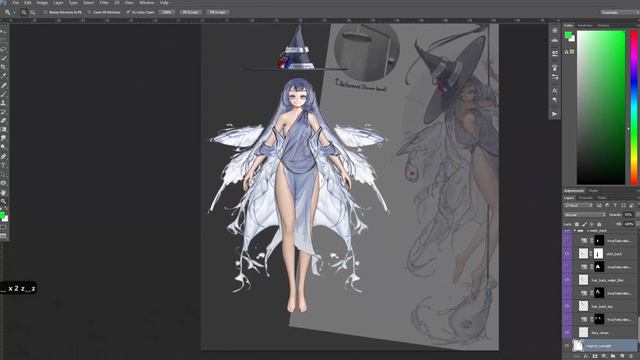Pick a shade in the green color field
640x360 pixels.
click(601, 107)
